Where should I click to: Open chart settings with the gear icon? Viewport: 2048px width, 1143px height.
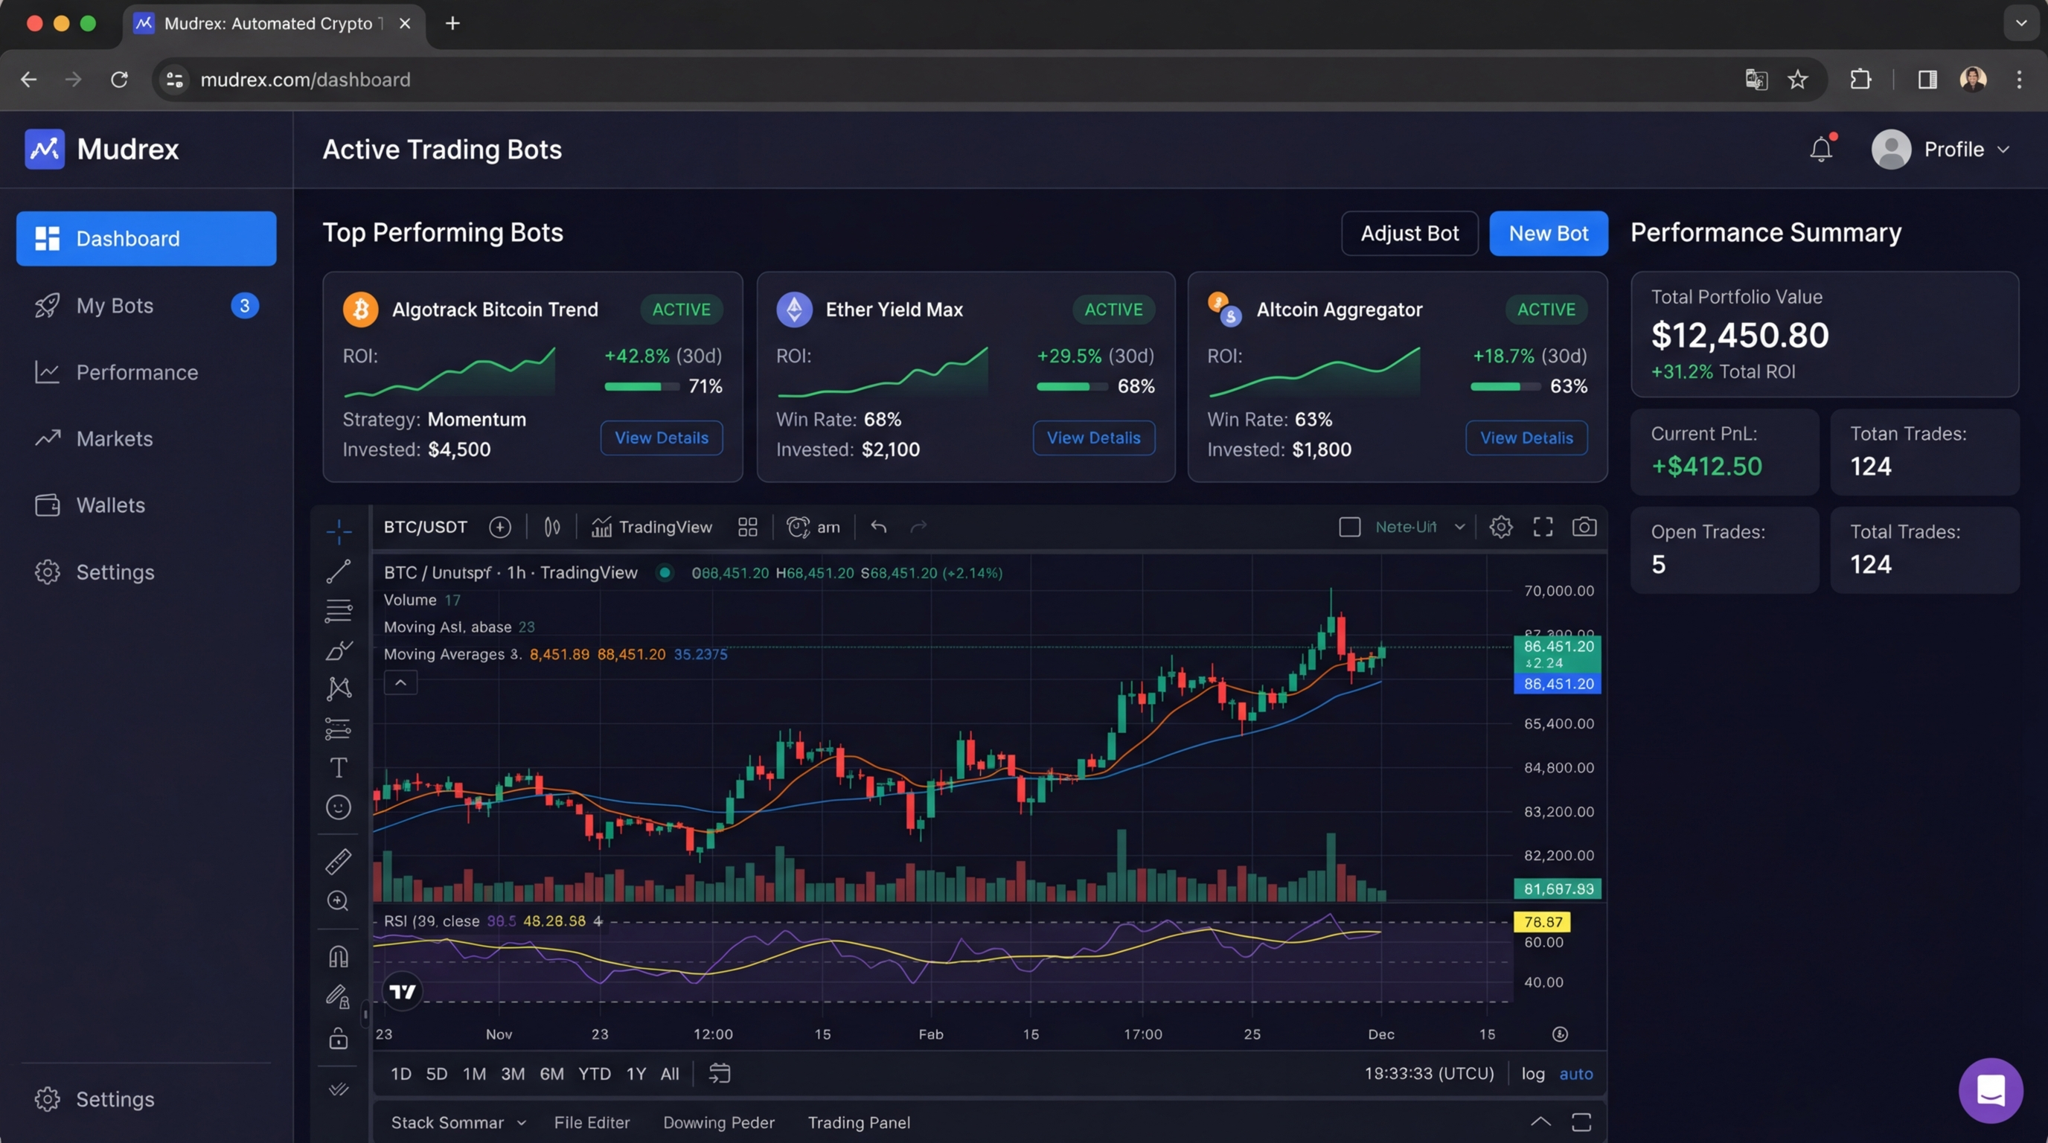point(1501,526)
